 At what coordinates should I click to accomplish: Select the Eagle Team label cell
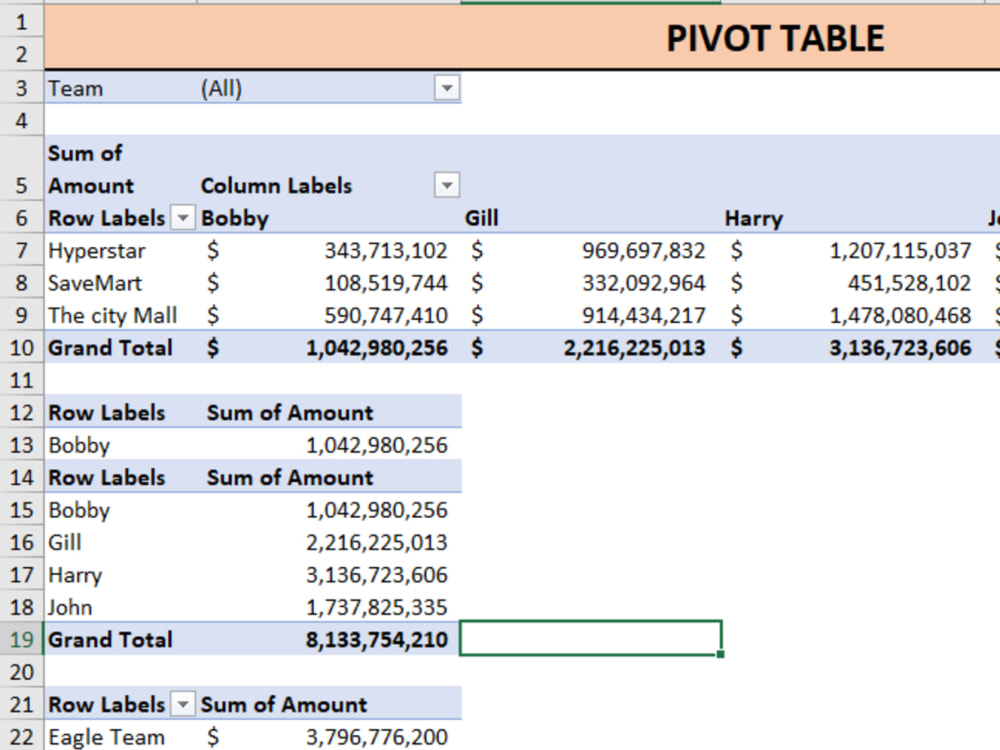point(121,737)
